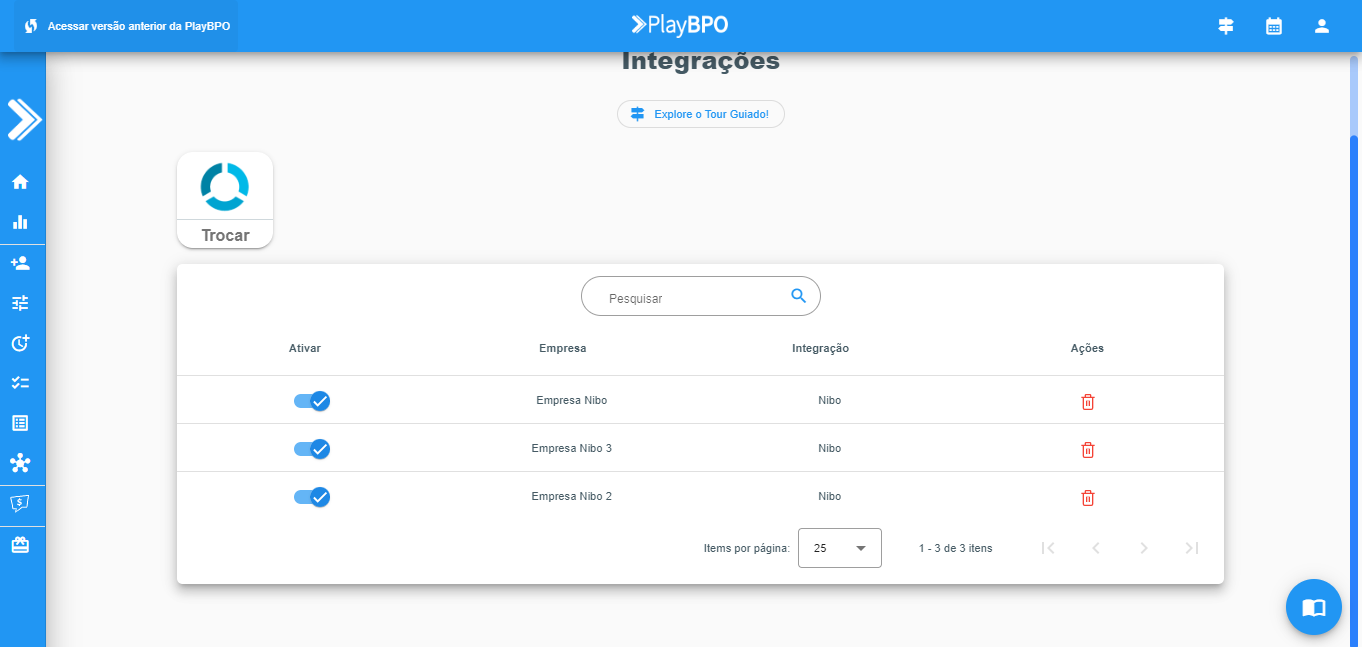Image resolution: width=1362 pixels, height=647 pixels.
Task: Click the Empresa column header
Action: (563, 348)
